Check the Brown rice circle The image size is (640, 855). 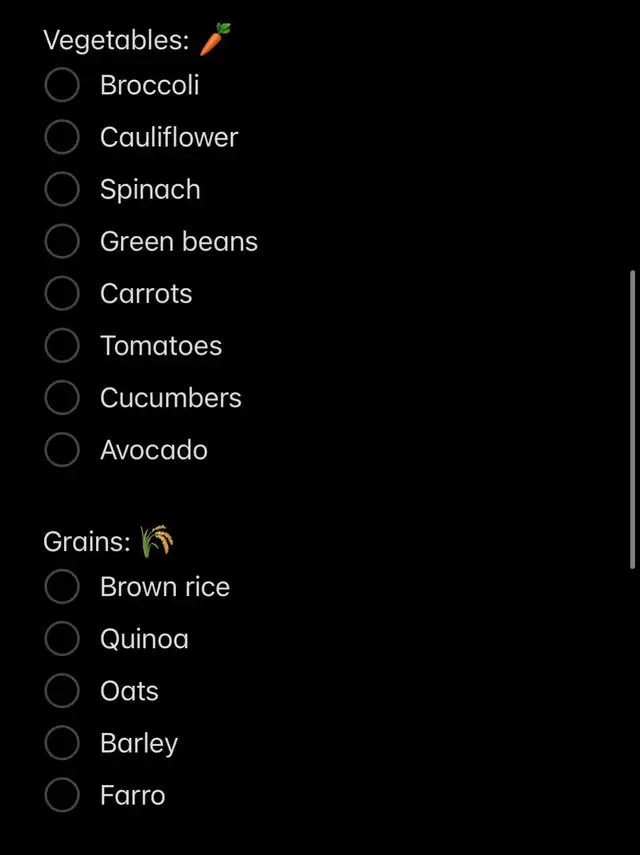click(62, 587)
